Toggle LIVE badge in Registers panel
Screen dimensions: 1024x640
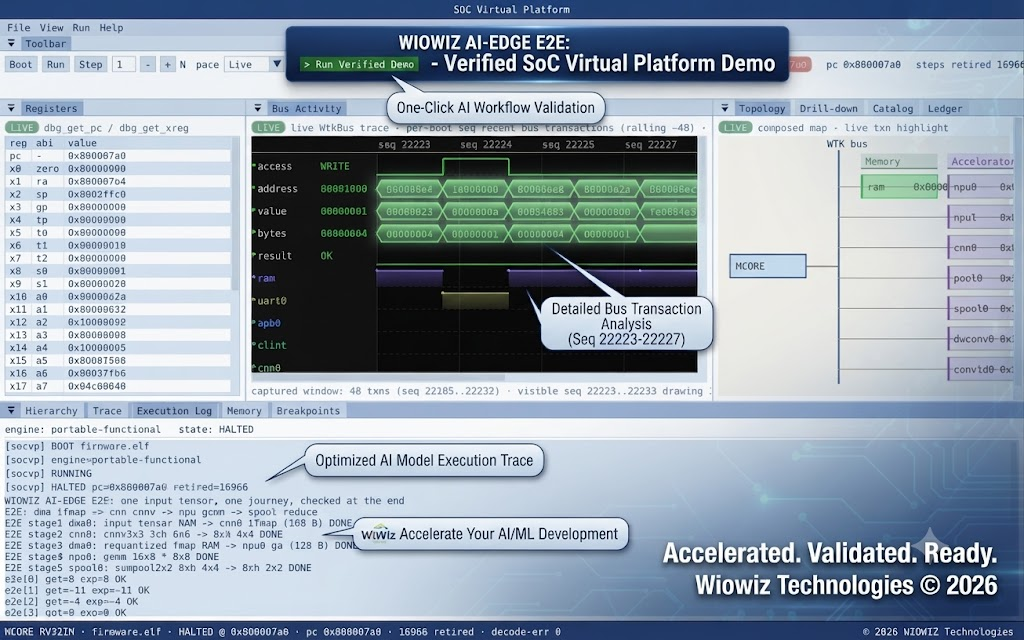tap(22, 127)
